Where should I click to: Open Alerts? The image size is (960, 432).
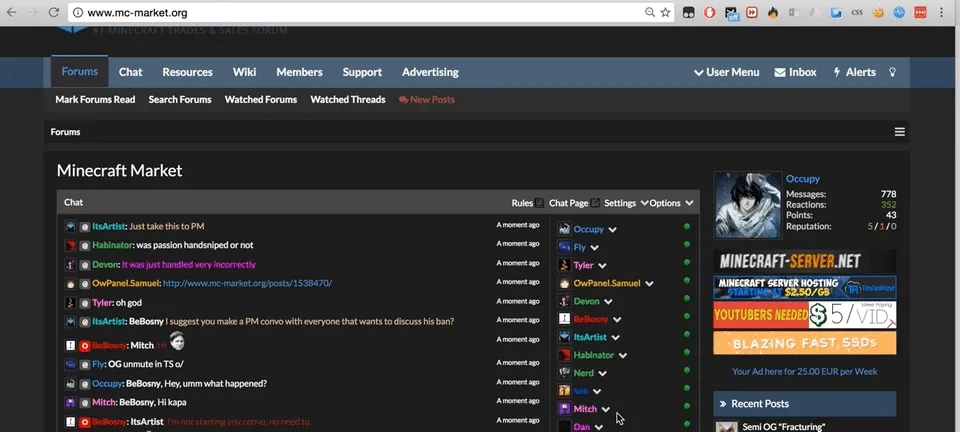pos(855,72)
